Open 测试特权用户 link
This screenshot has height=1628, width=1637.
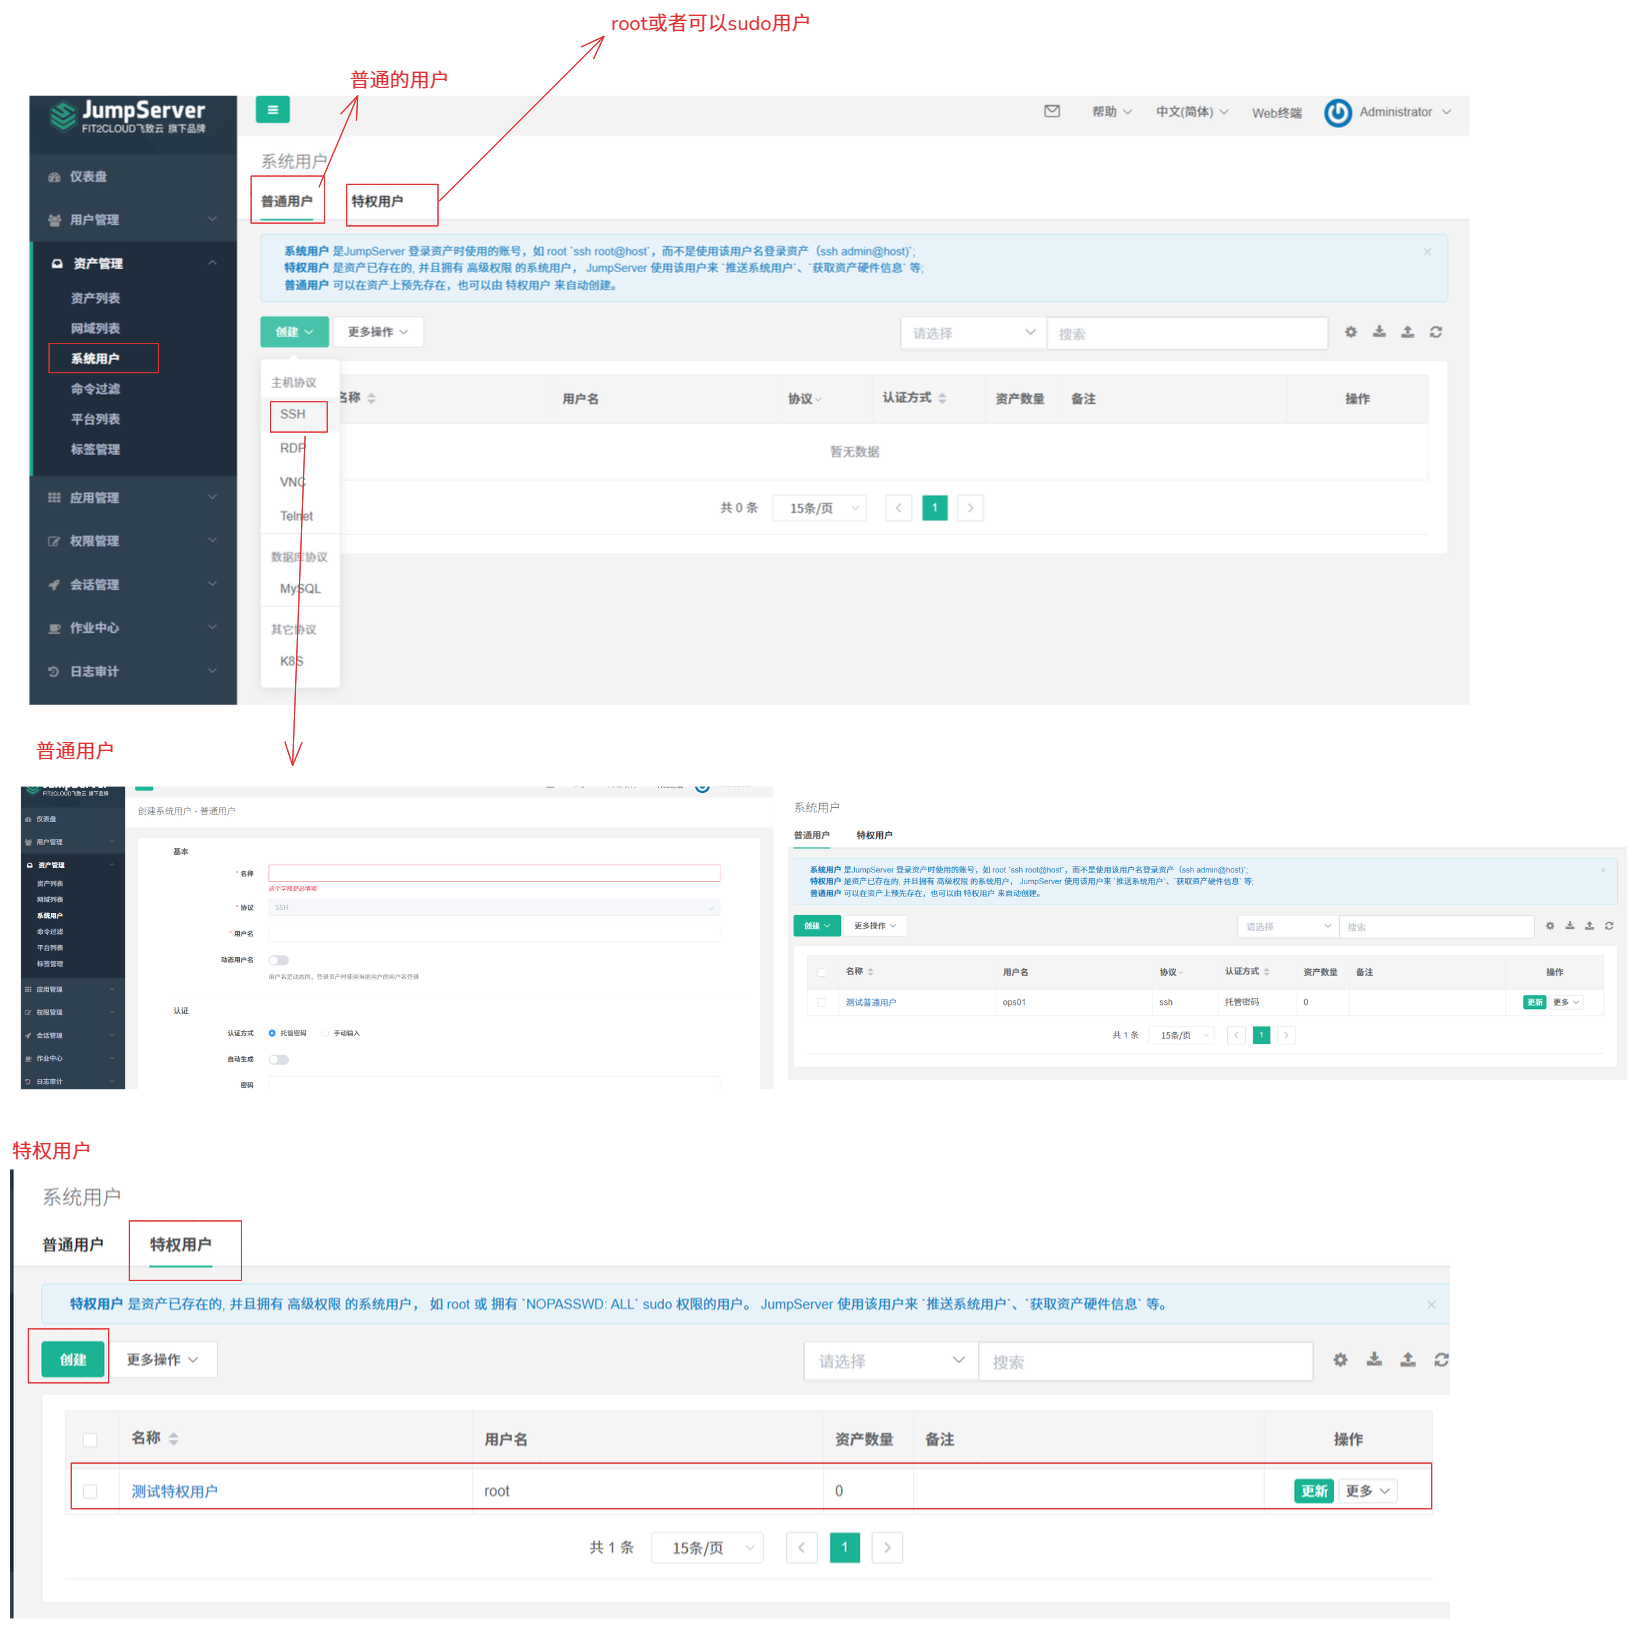point(174,1491)
